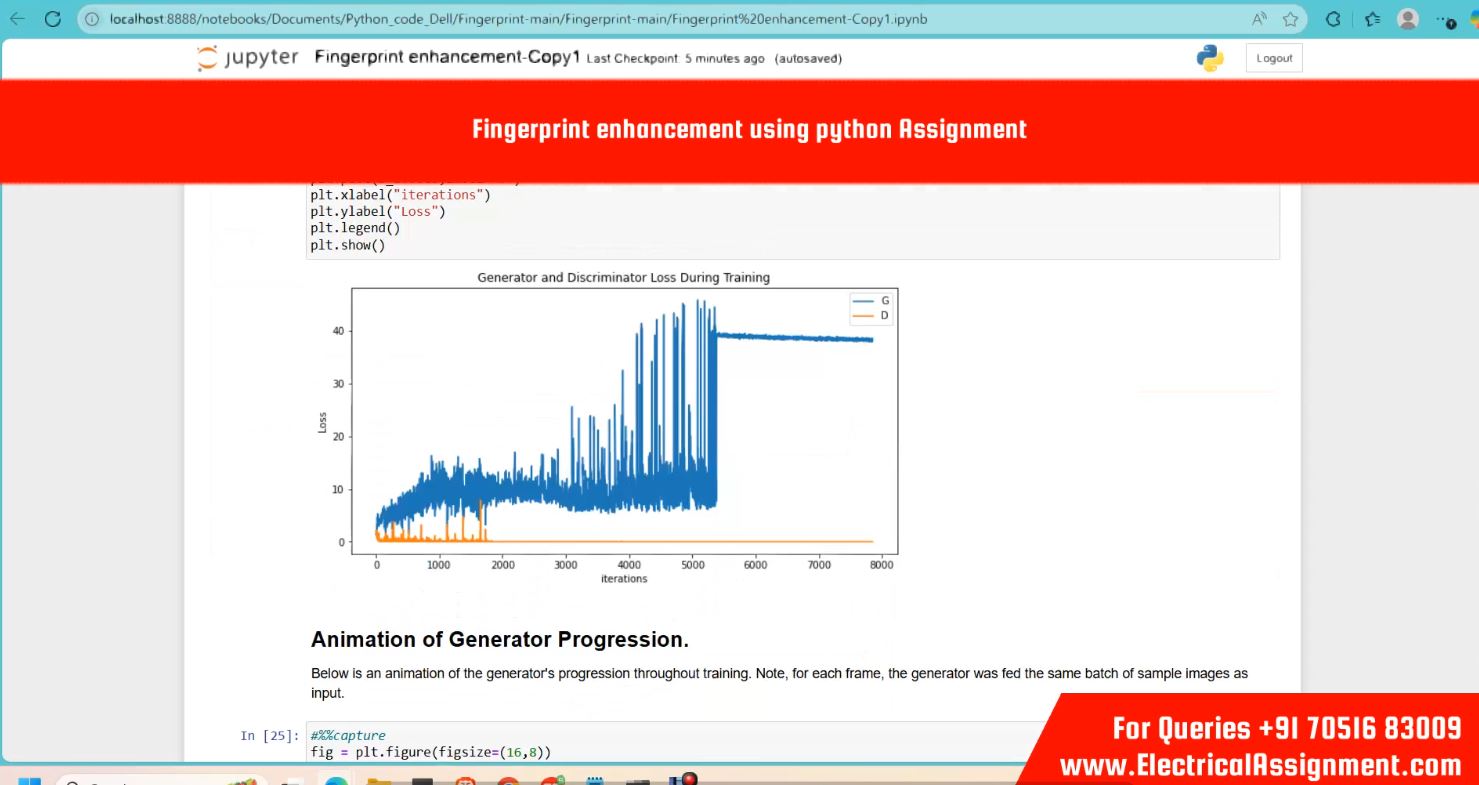Click the blue G legend entry
1479x785 pixels.
click(x=870, y=300)
